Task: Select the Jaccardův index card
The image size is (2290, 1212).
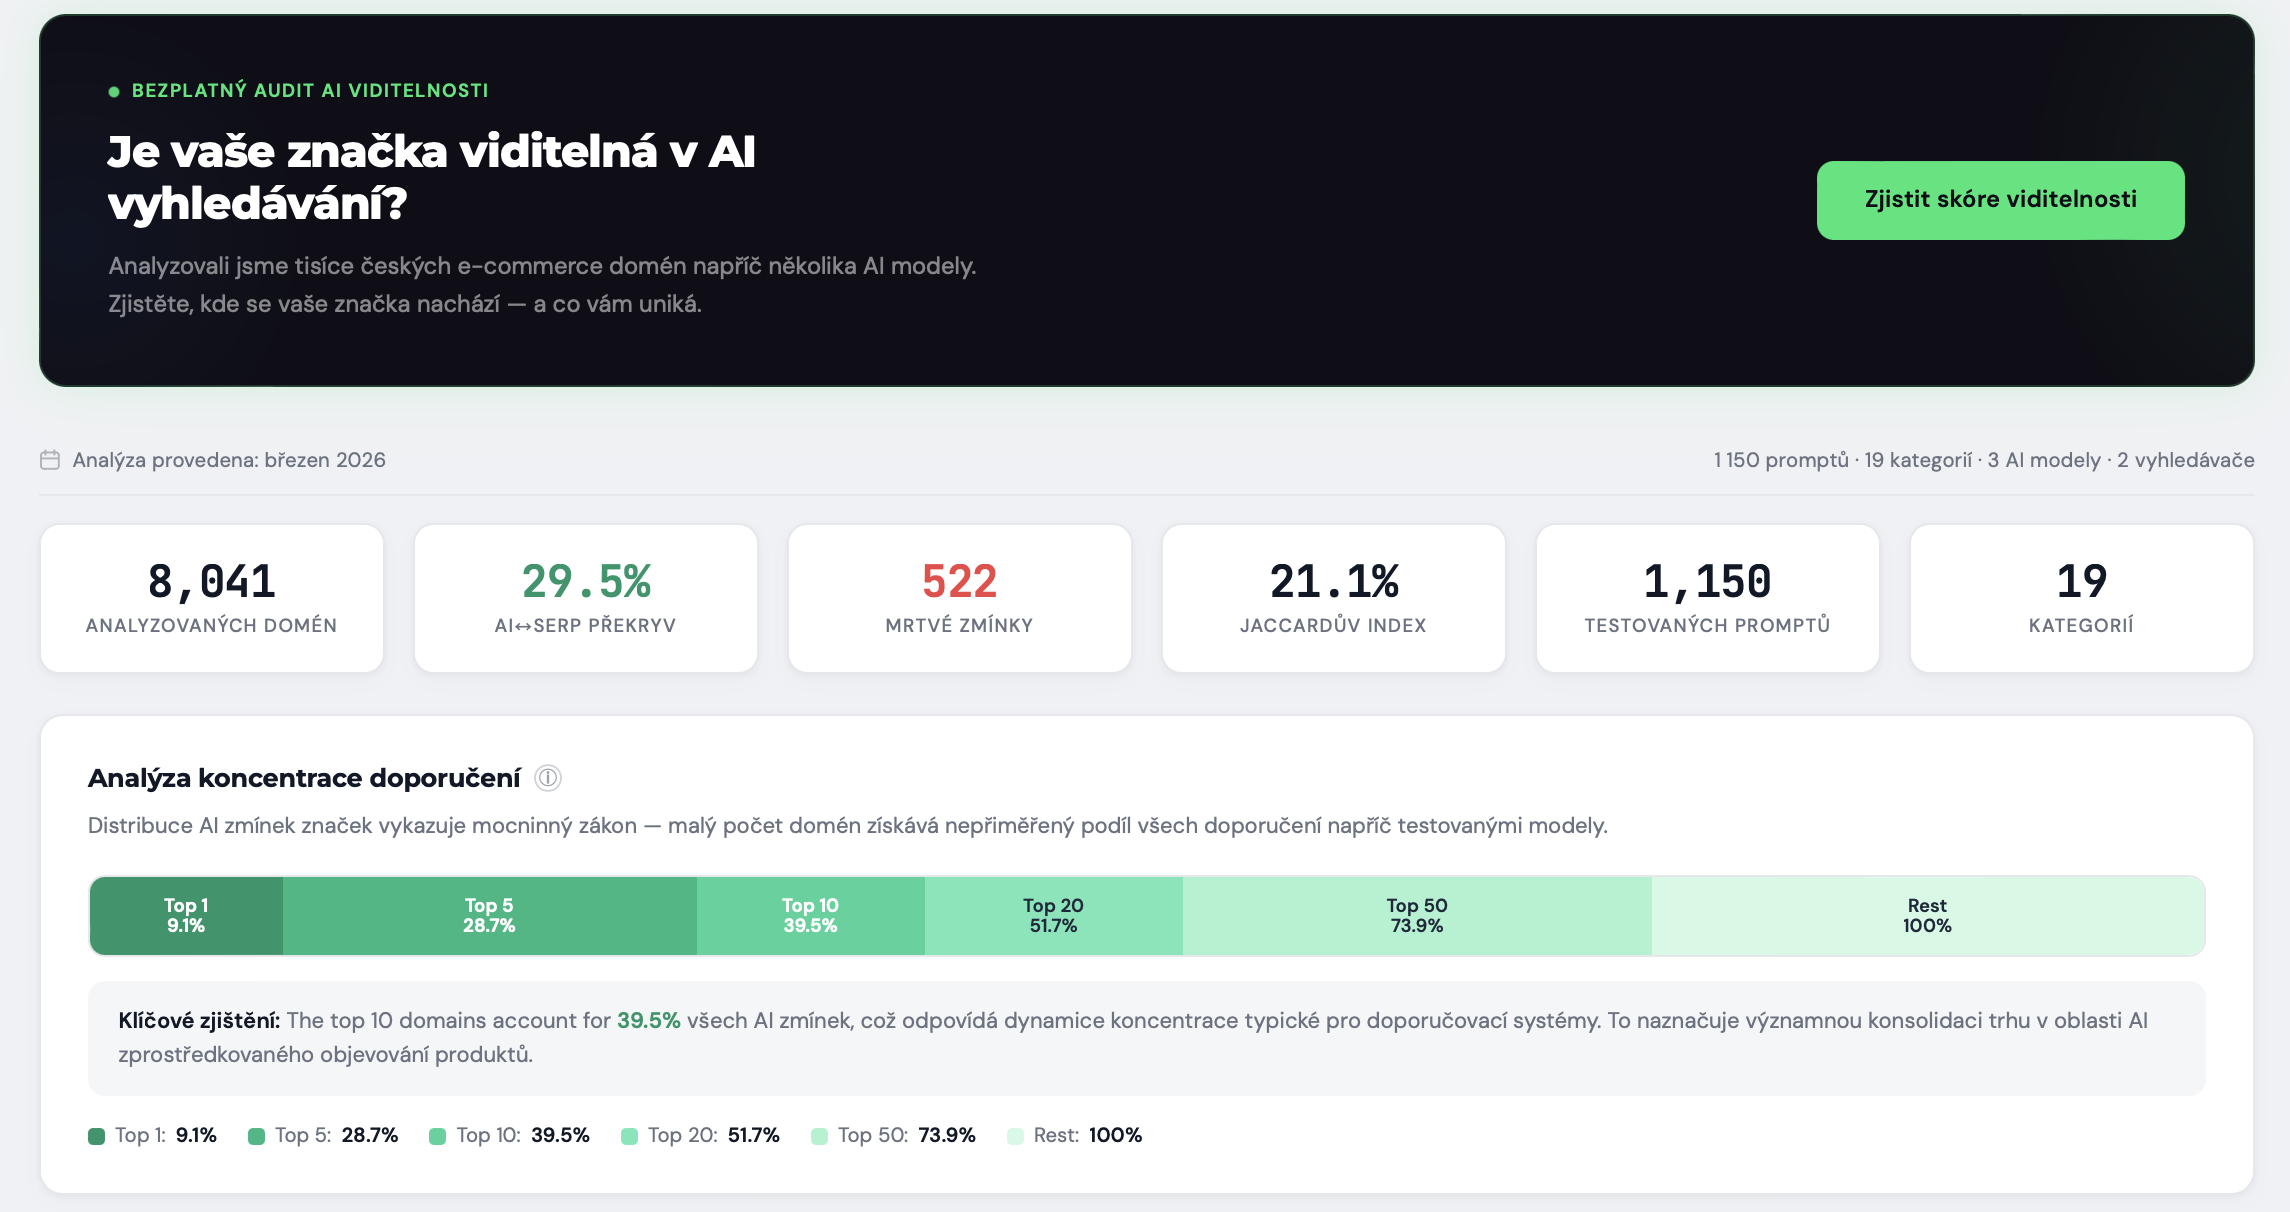Action: click(1333, 597)
